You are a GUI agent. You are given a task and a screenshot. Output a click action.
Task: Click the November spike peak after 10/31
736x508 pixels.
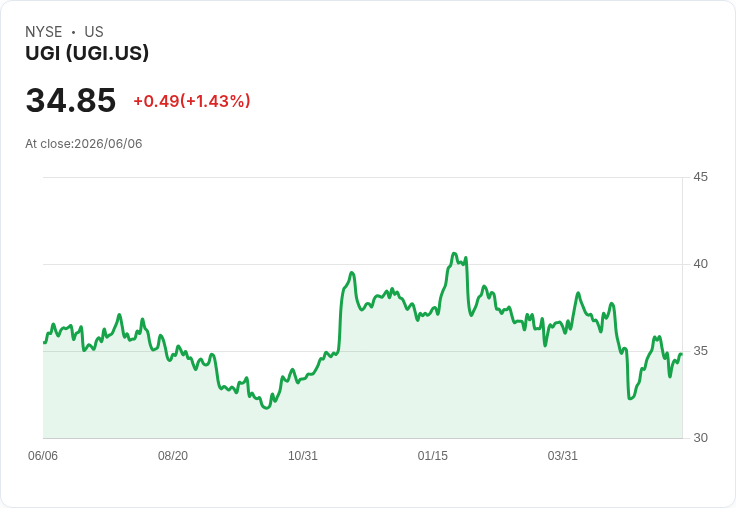[352, 272]
